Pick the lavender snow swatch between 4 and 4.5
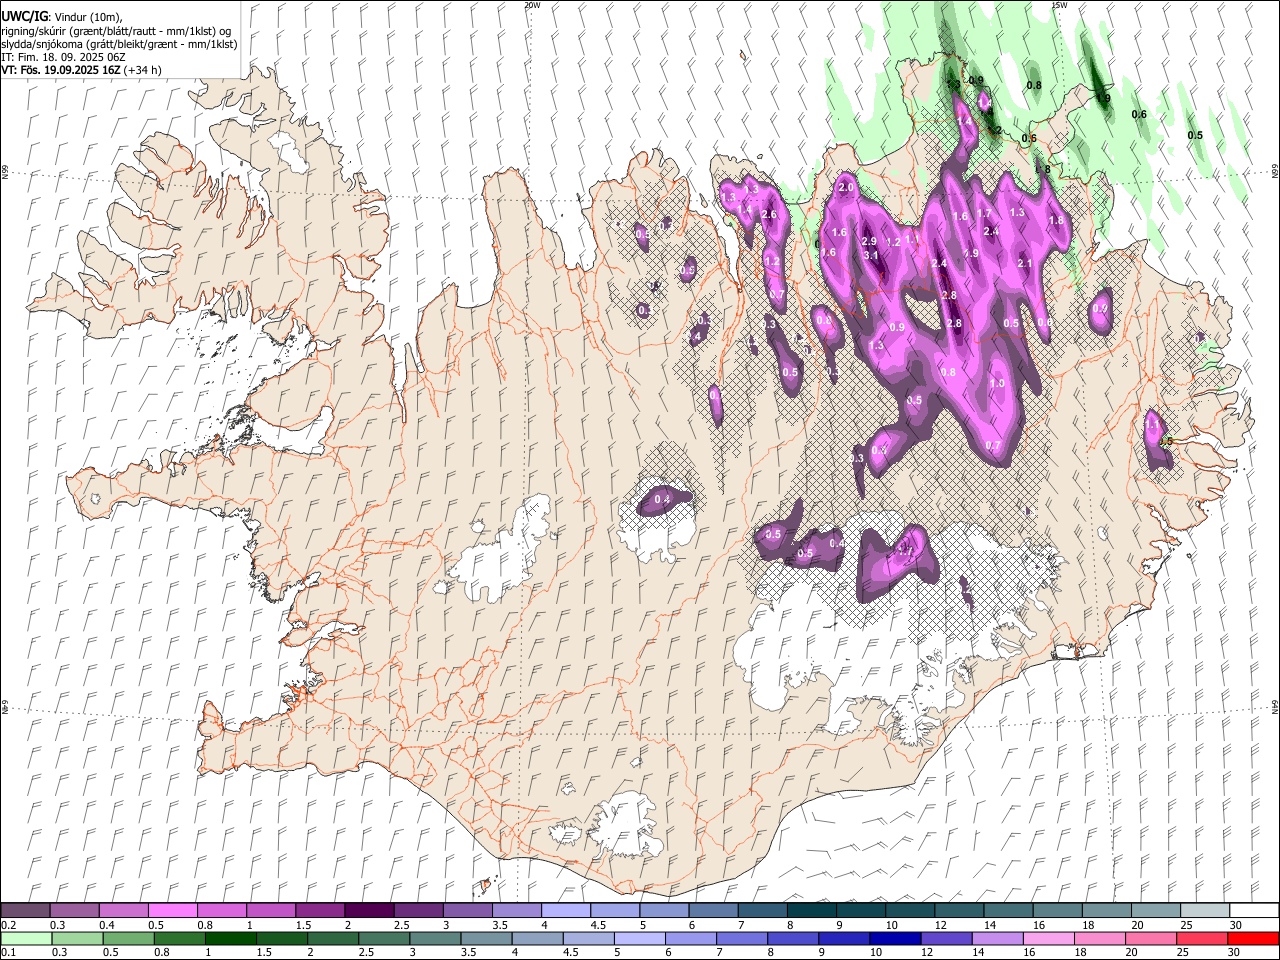1280x960 pixels. tap(565, 911)
